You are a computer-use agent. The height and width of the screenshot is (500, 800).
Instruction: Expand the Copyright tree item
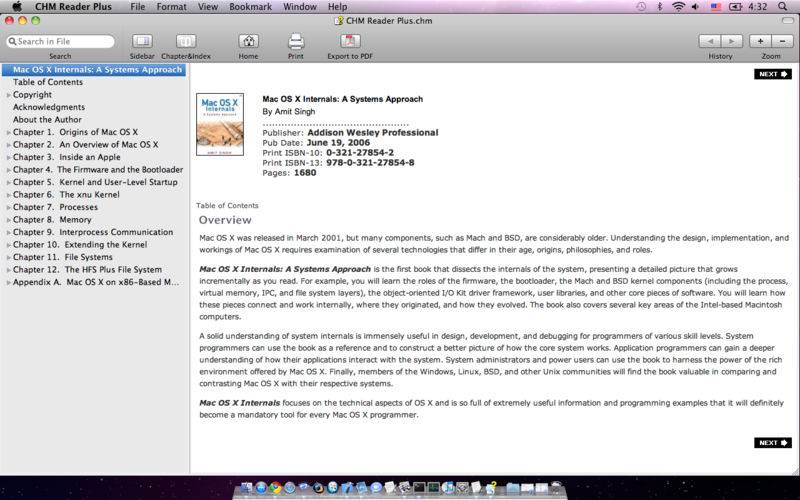tap(9, 95)
